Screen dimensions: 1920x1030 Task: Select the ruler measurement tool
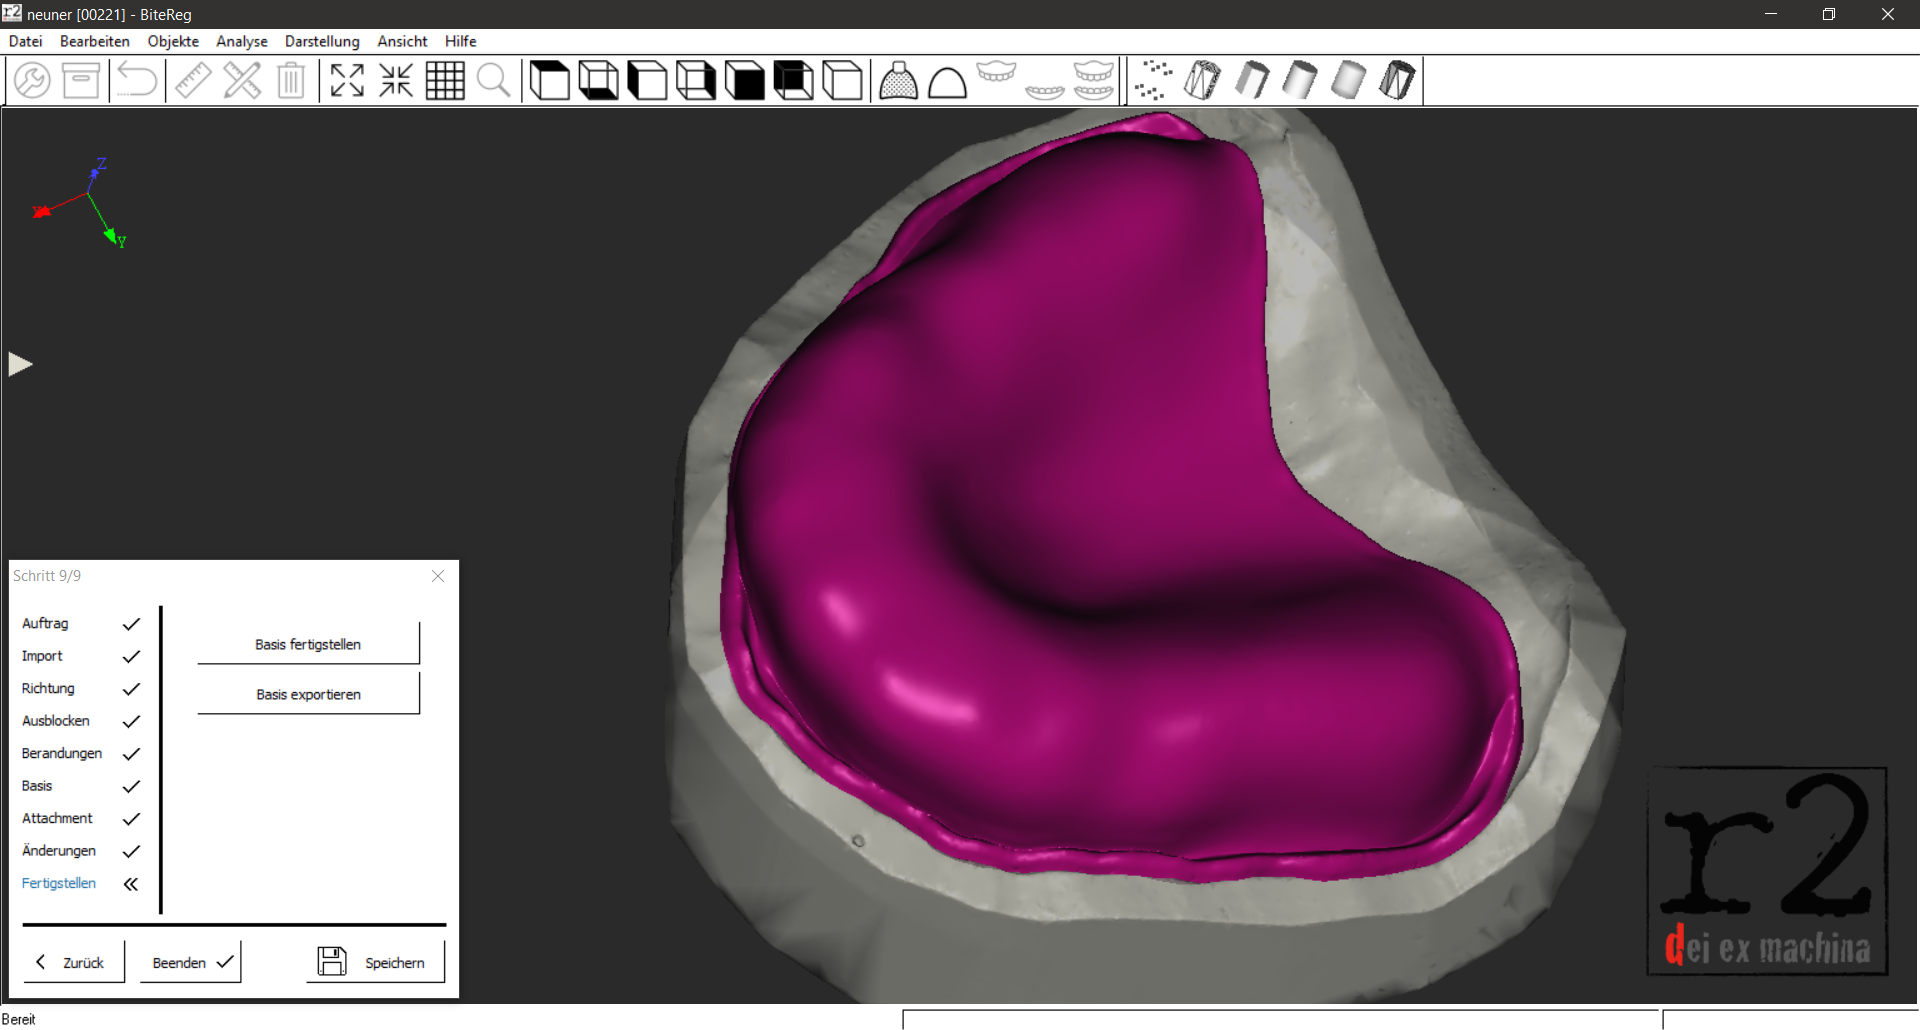pos(193,80)
